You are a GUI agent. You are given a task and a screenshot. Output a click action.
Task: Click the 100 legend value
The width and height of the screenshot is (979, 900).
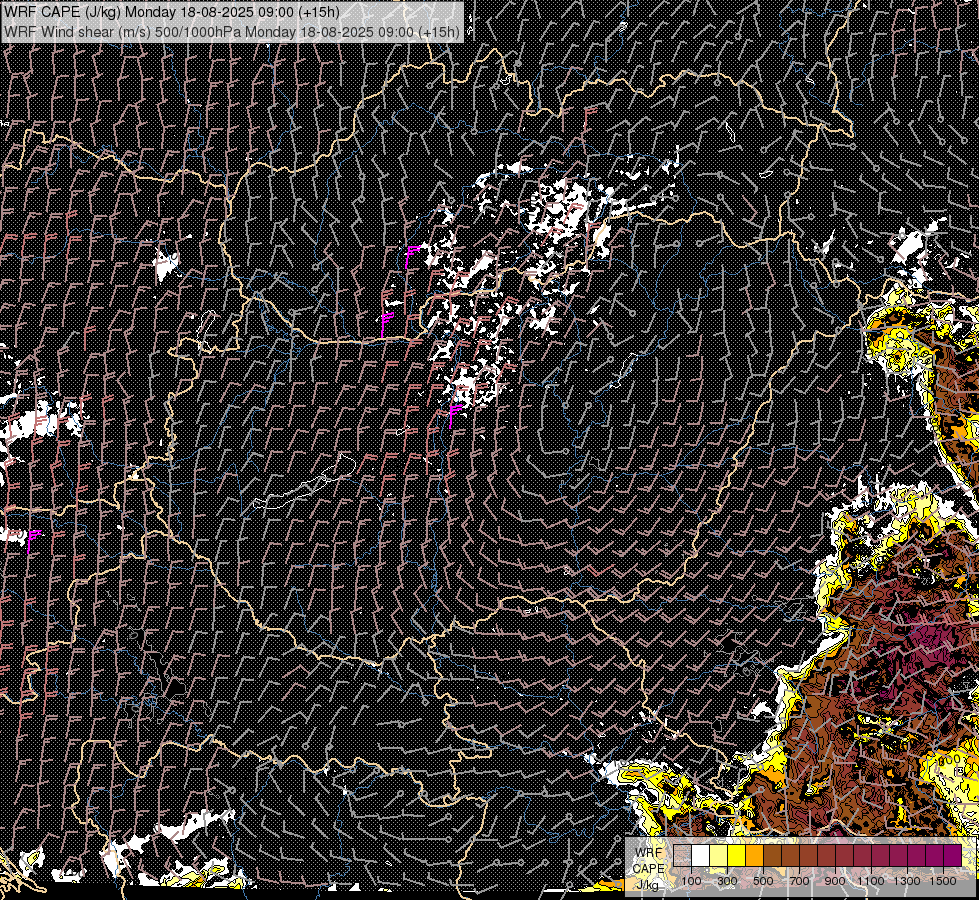[691, 881]
